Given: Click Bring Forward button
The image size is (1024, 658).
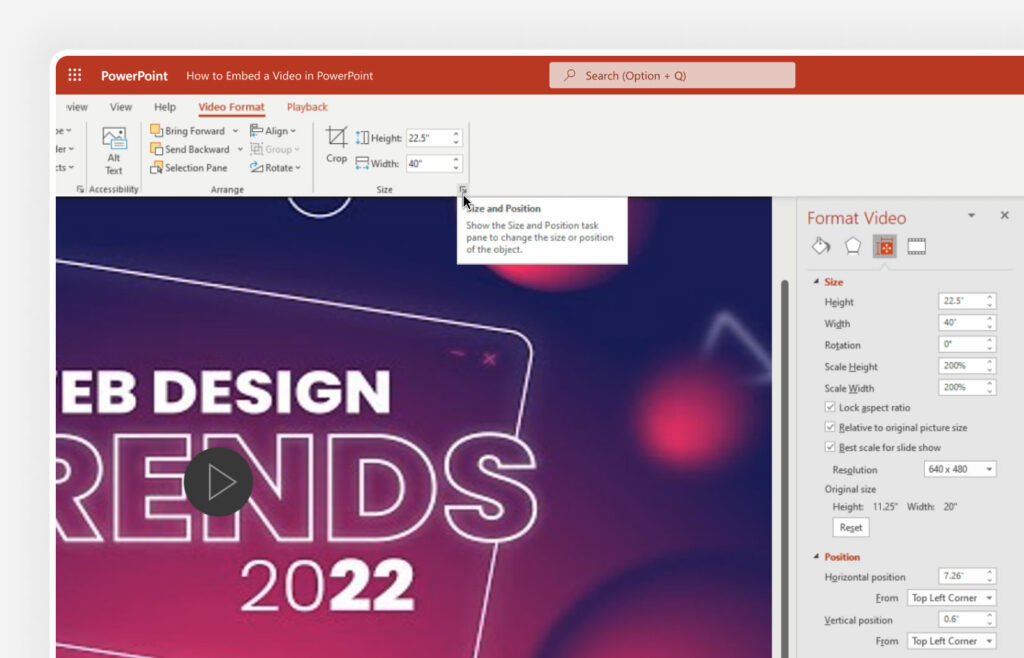Looking at the screenshot, I should tap(187, 131).
